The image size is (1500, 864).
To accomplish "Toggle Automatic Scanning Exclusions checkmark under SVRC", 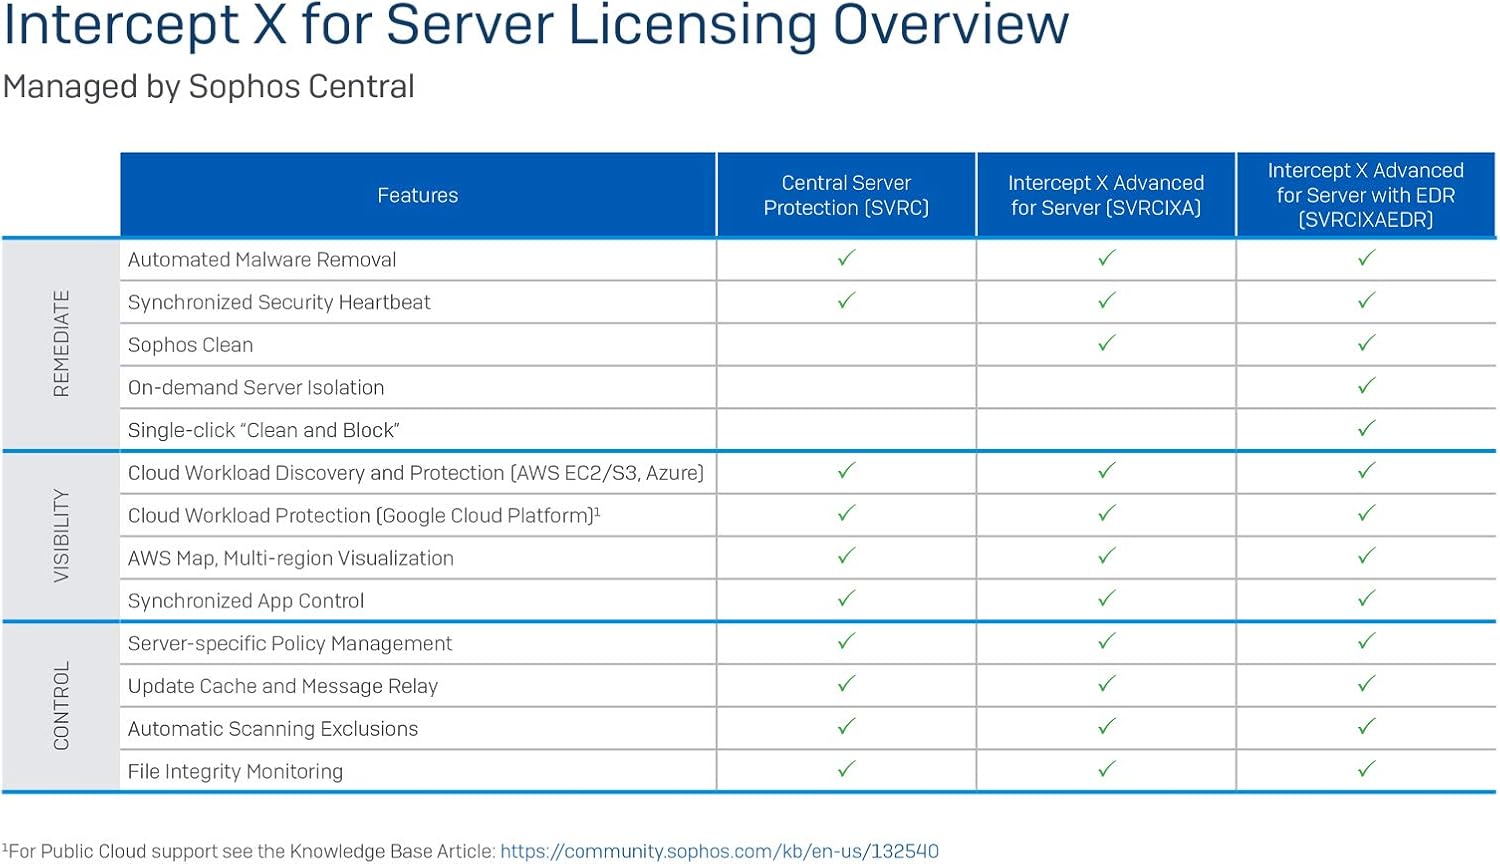I will click(x=845, y=728).
